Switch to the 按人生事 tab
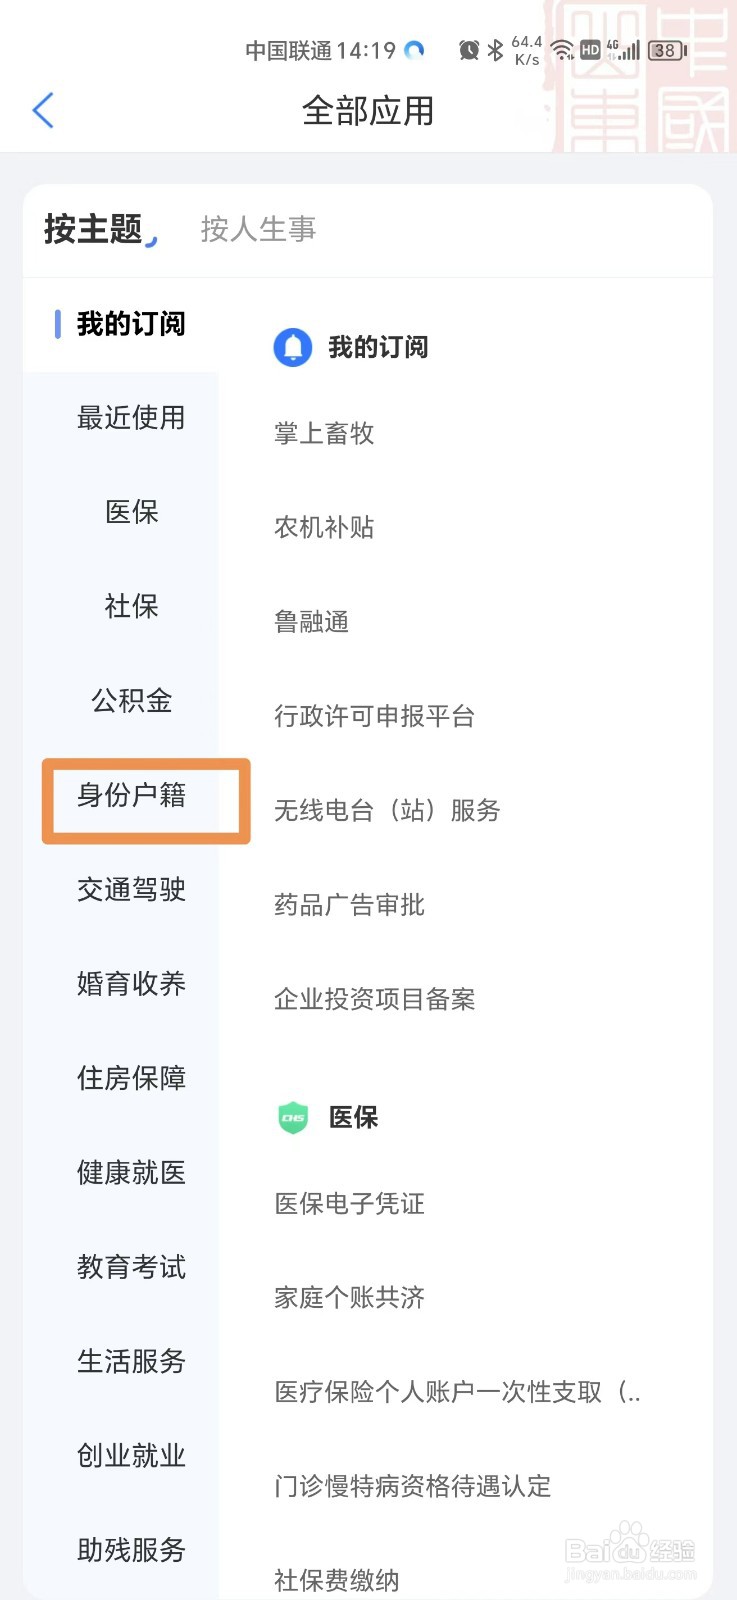The height and width of the screenshot is (1600, 737). pyautogui.click(x=258, y=229)
